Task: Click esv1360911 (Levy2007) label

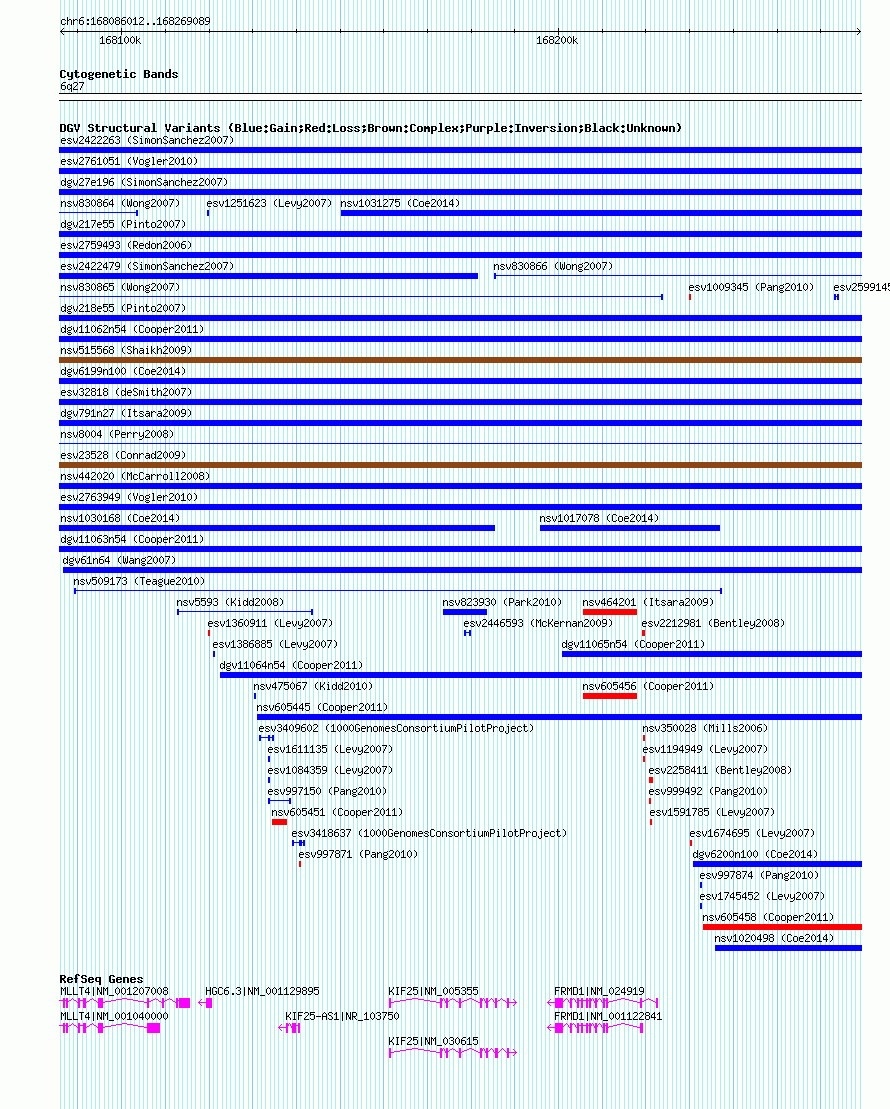Action: pos(270,624)
